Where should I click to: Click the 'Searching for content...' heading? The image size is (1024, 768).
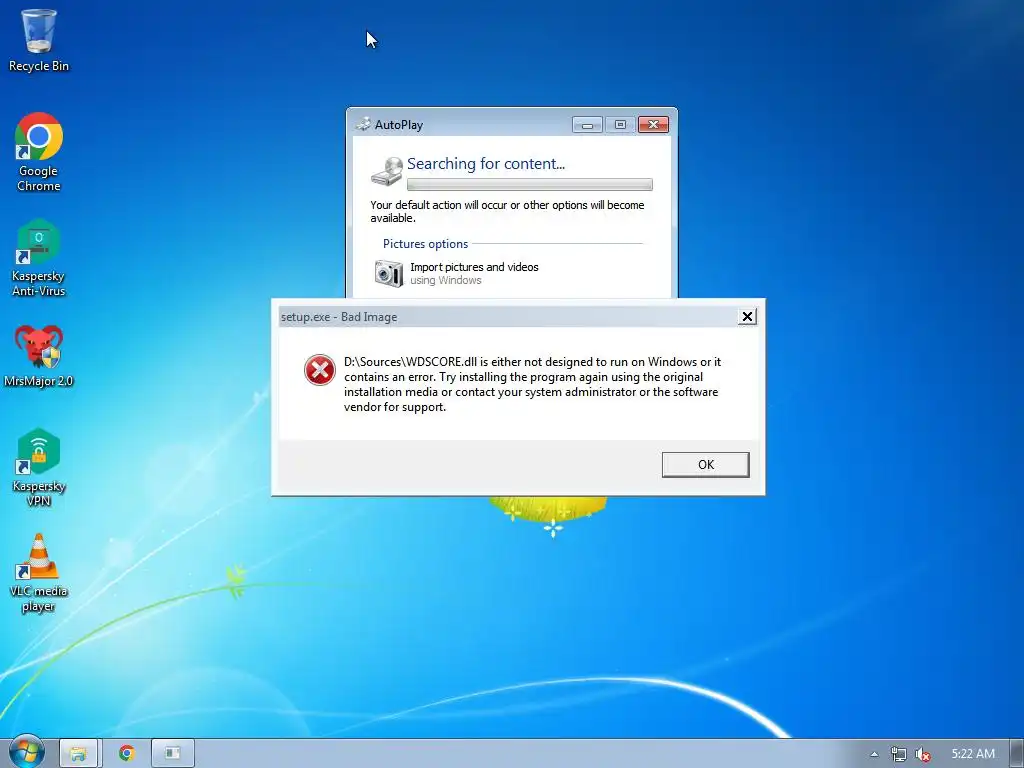pyautogui.click(x=486, y=163)
